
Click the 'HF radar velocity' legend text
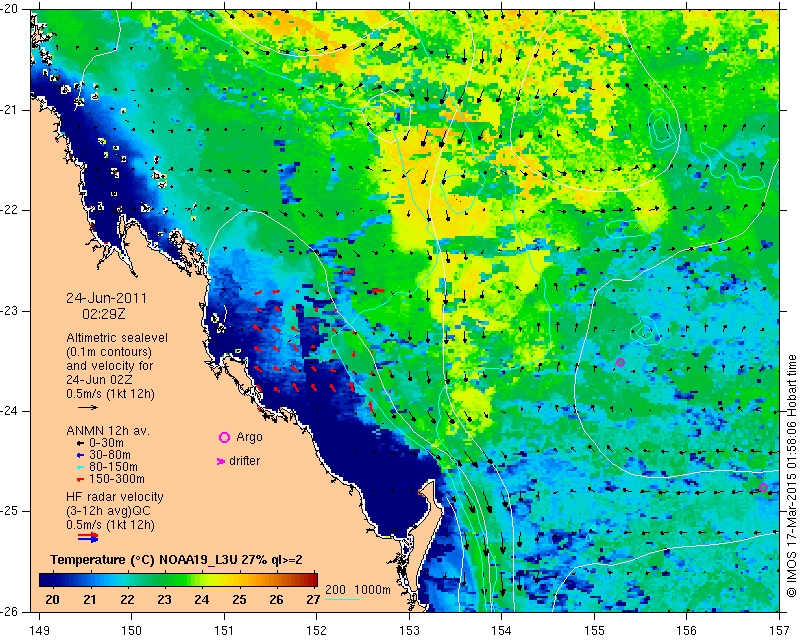point(115,497)
